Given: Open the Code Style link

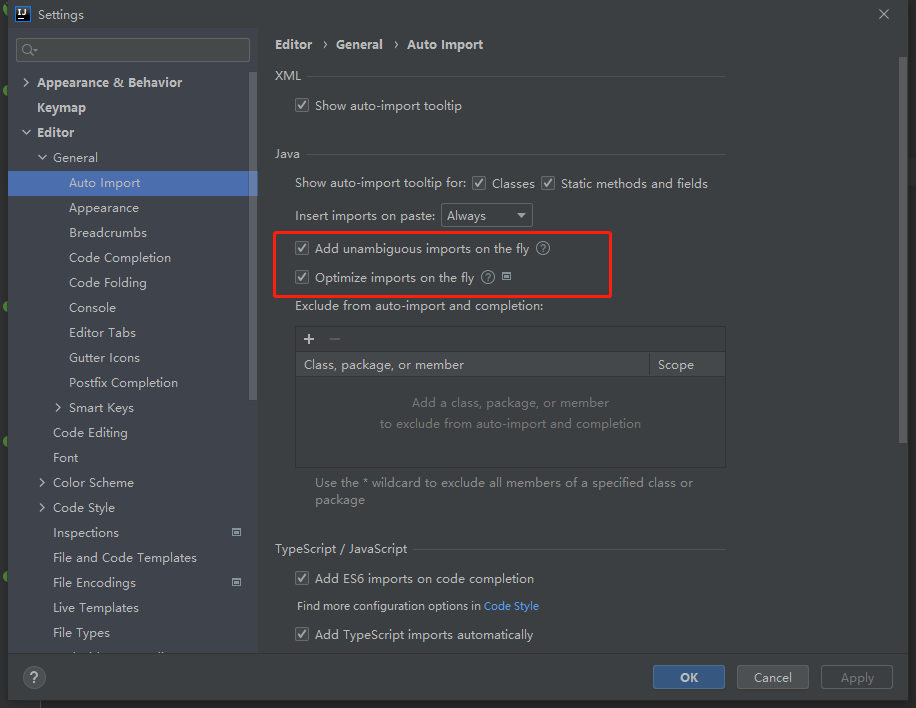Looking at the screenshot, I should point(511,605).
